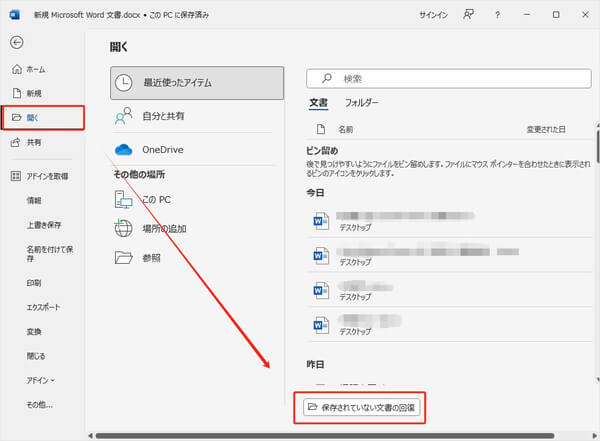Click the computer icon for this PC
This screenshot has height=441, width=600.
124,199
